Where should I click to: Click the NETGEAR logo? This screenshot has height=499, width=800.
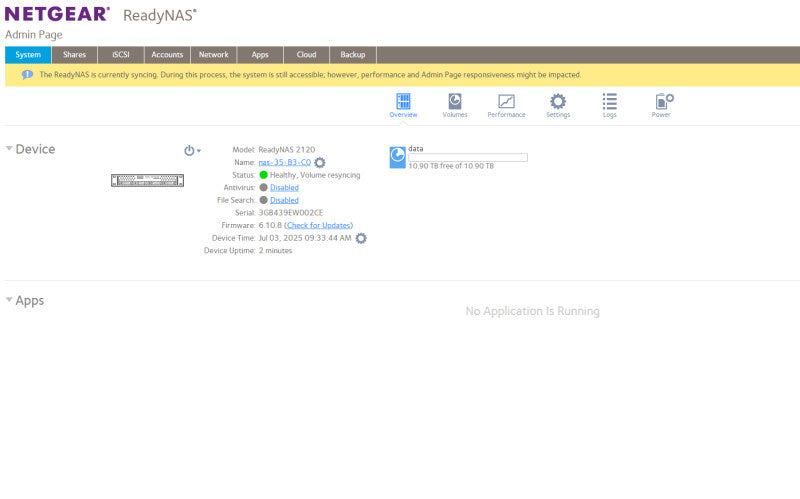click(57, 14)
